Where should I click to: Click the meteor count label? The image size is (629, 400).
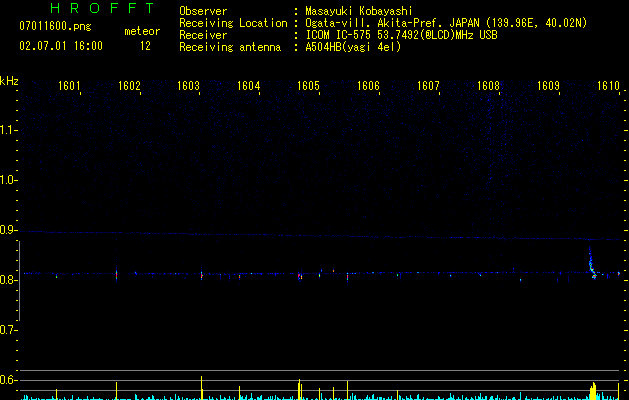click(142, 31)
